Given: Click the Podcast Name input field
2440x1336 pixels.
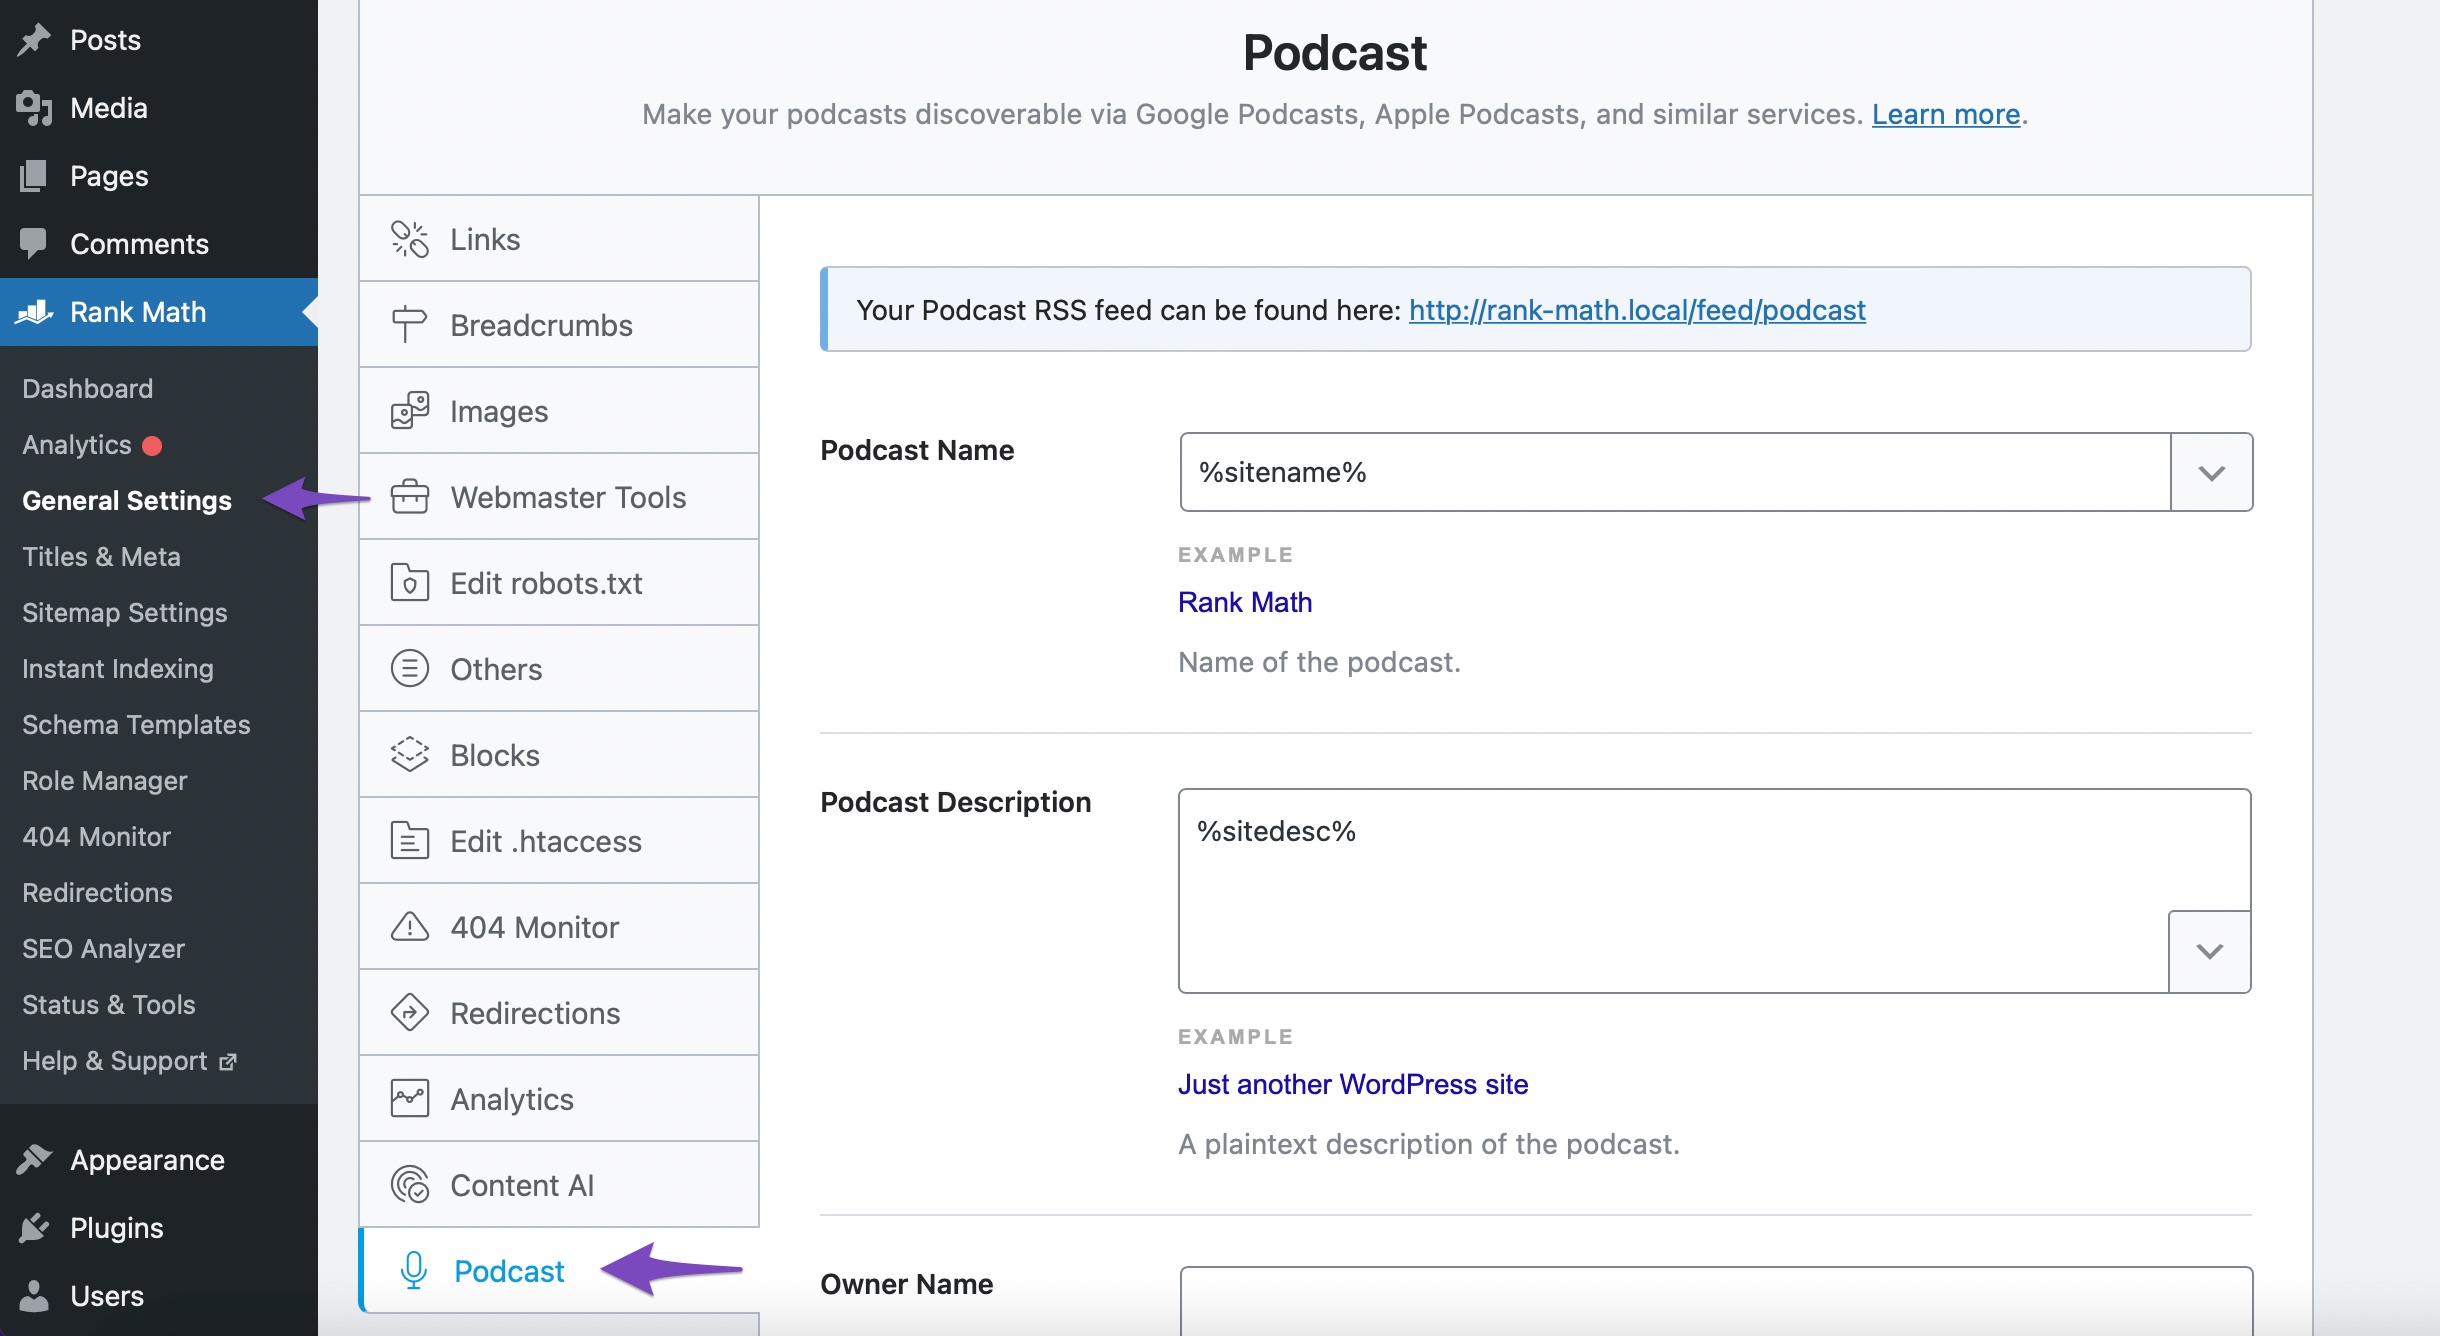Looking at the screenshot, I should point(1675,472).
